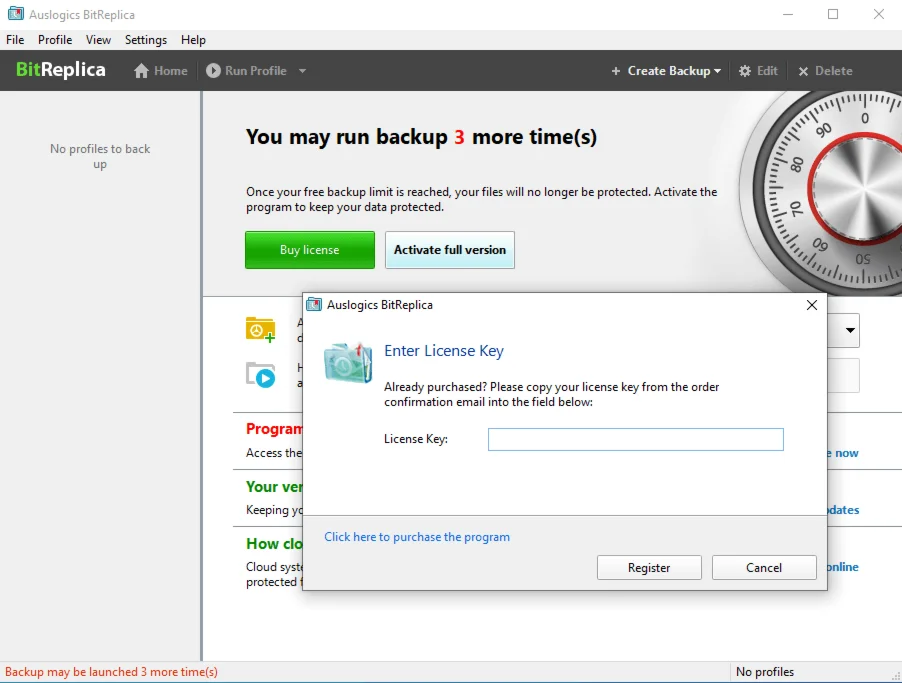The height and width of the screenshot is (683, 902).
Task: Click the plus icon beside Create Backup
Action: click(x=616, y=71)
